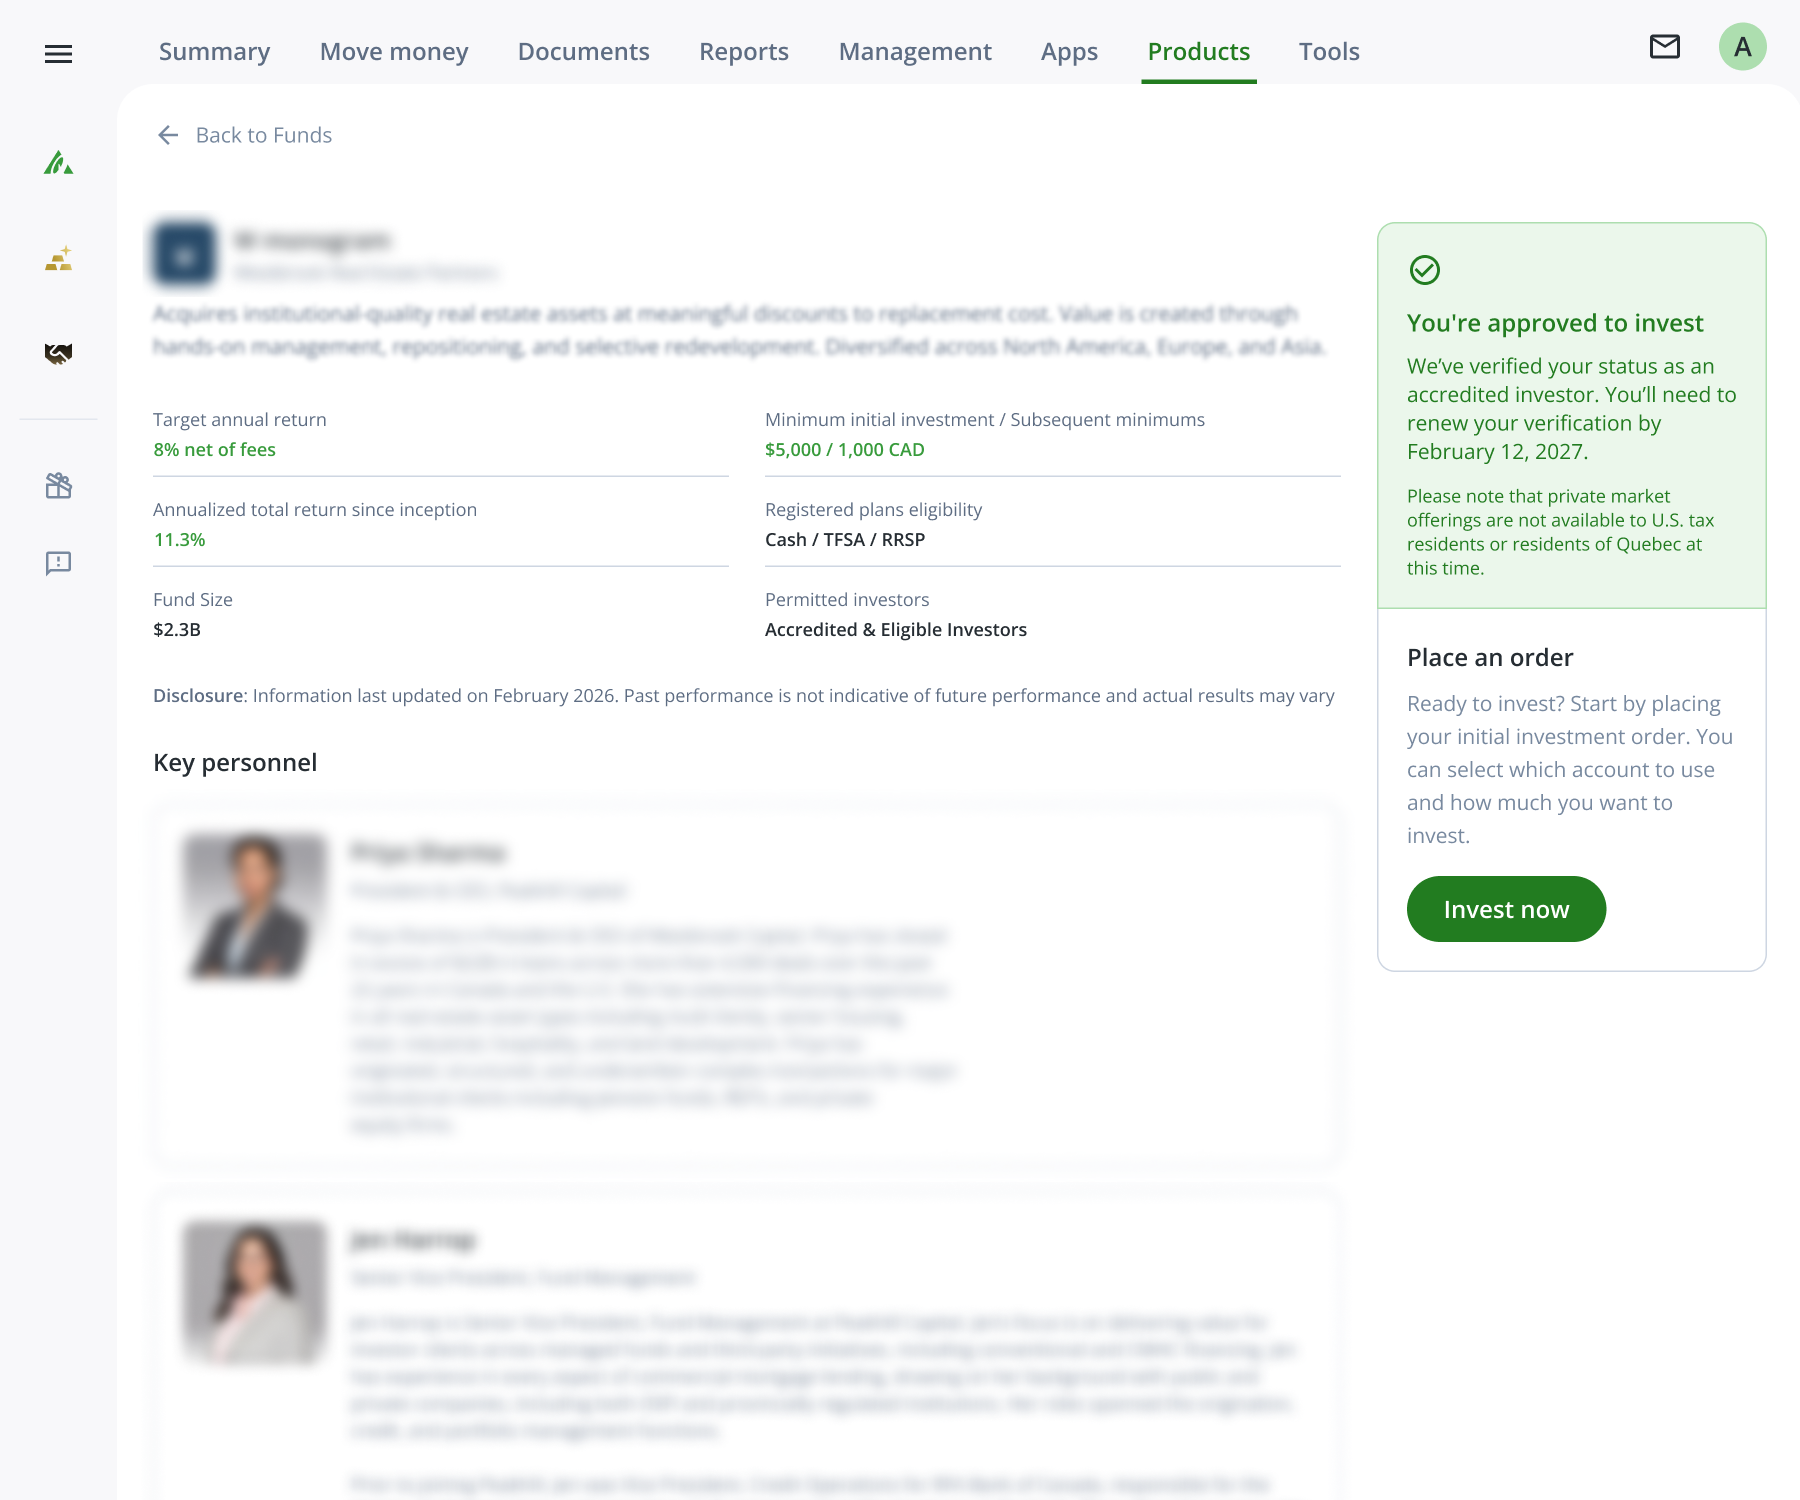Screen dimensions: 1800x1500
Task: Click the green mountain logo in sidebar
Action: (59, 162)
